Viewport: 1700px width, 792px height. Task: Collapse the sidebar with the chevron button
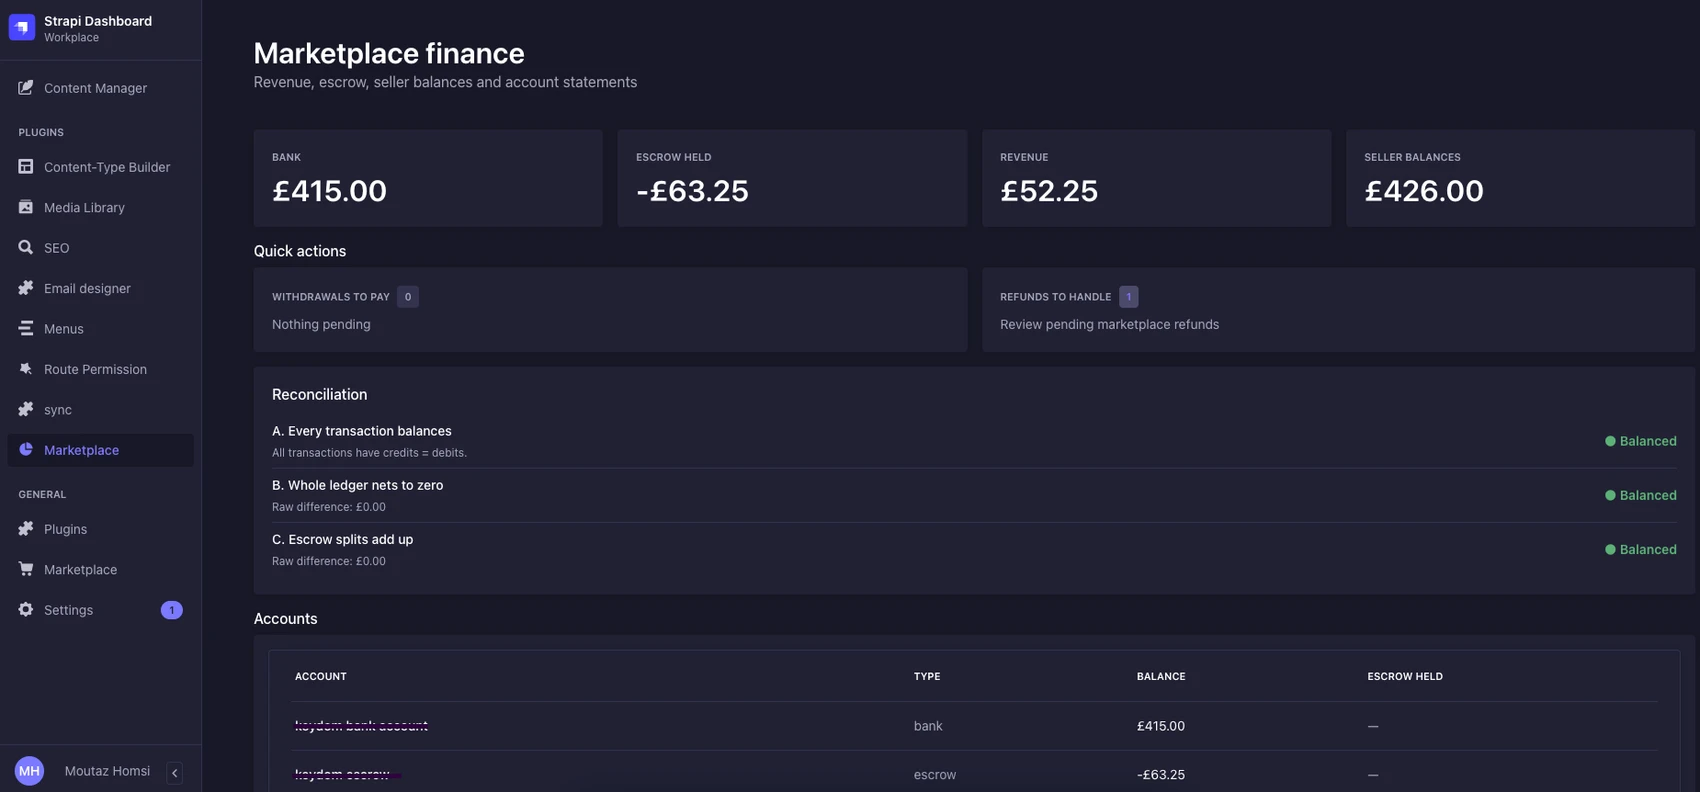coord(174,772)
